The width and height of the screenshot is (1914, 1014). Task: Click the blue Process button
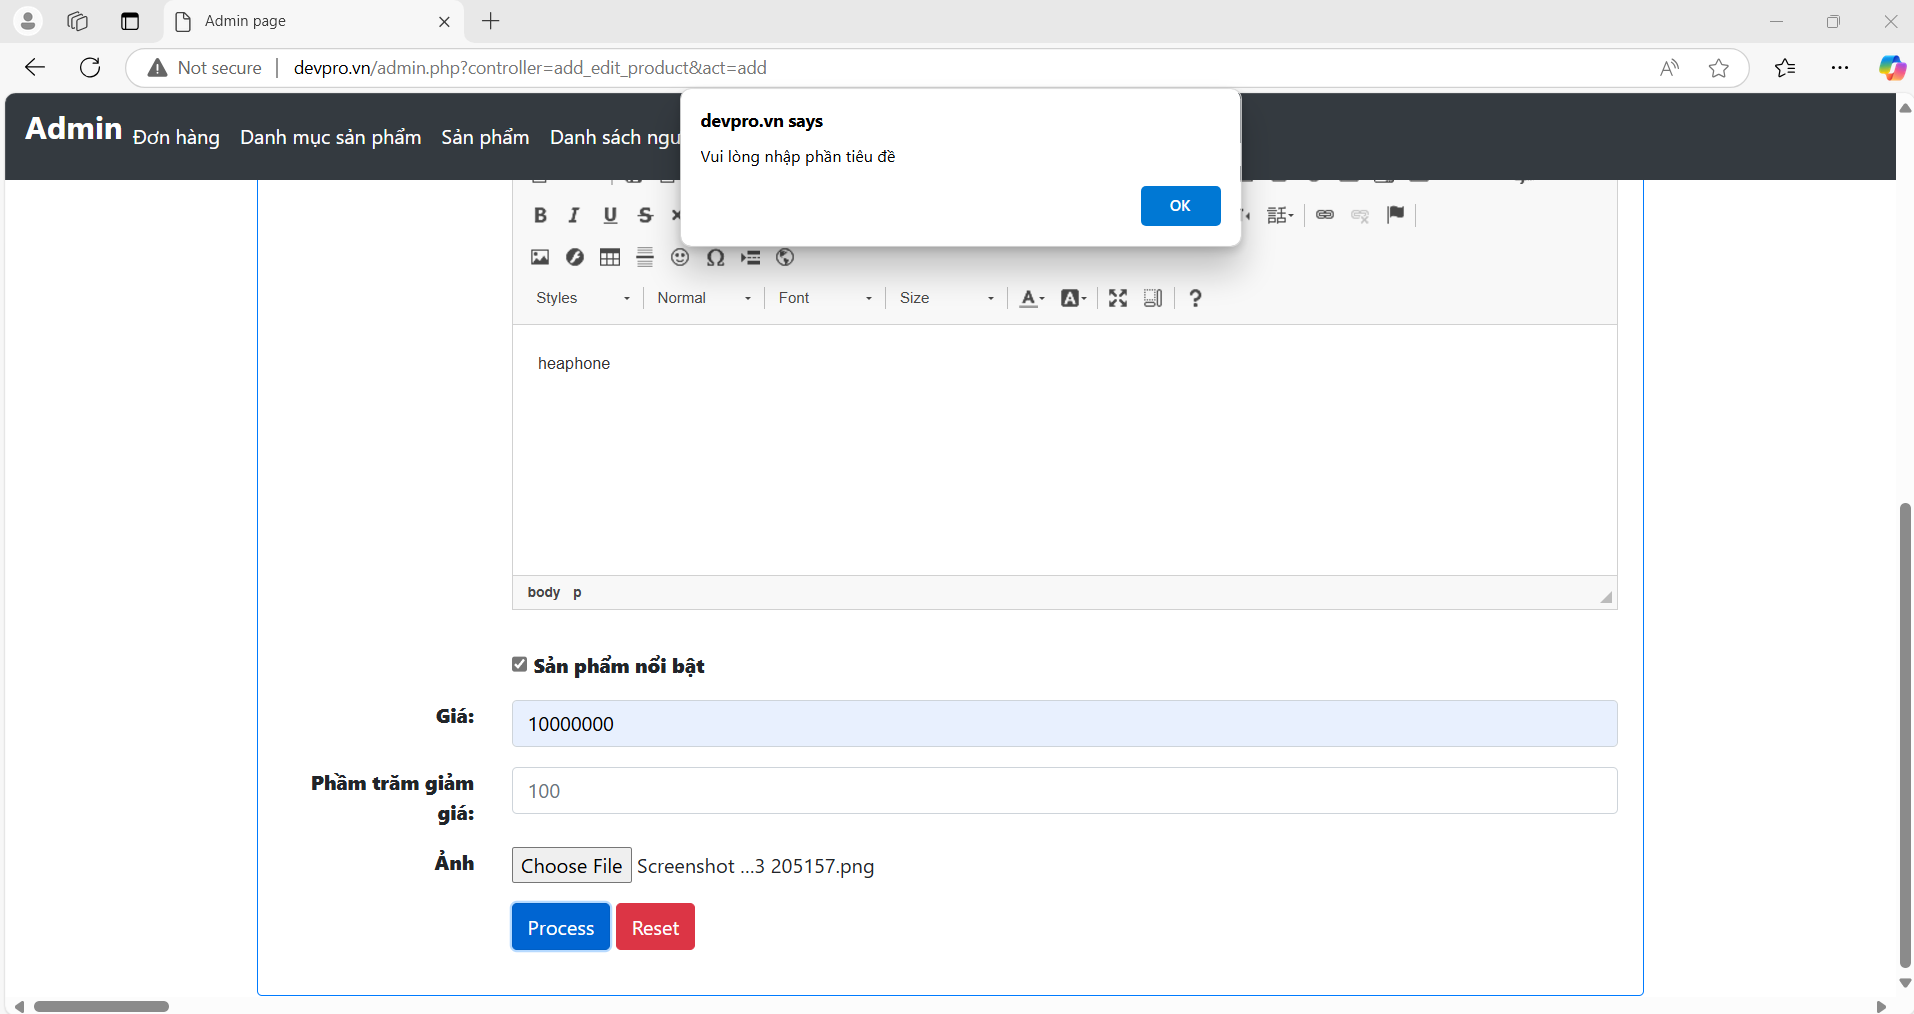tap(560, 928)
